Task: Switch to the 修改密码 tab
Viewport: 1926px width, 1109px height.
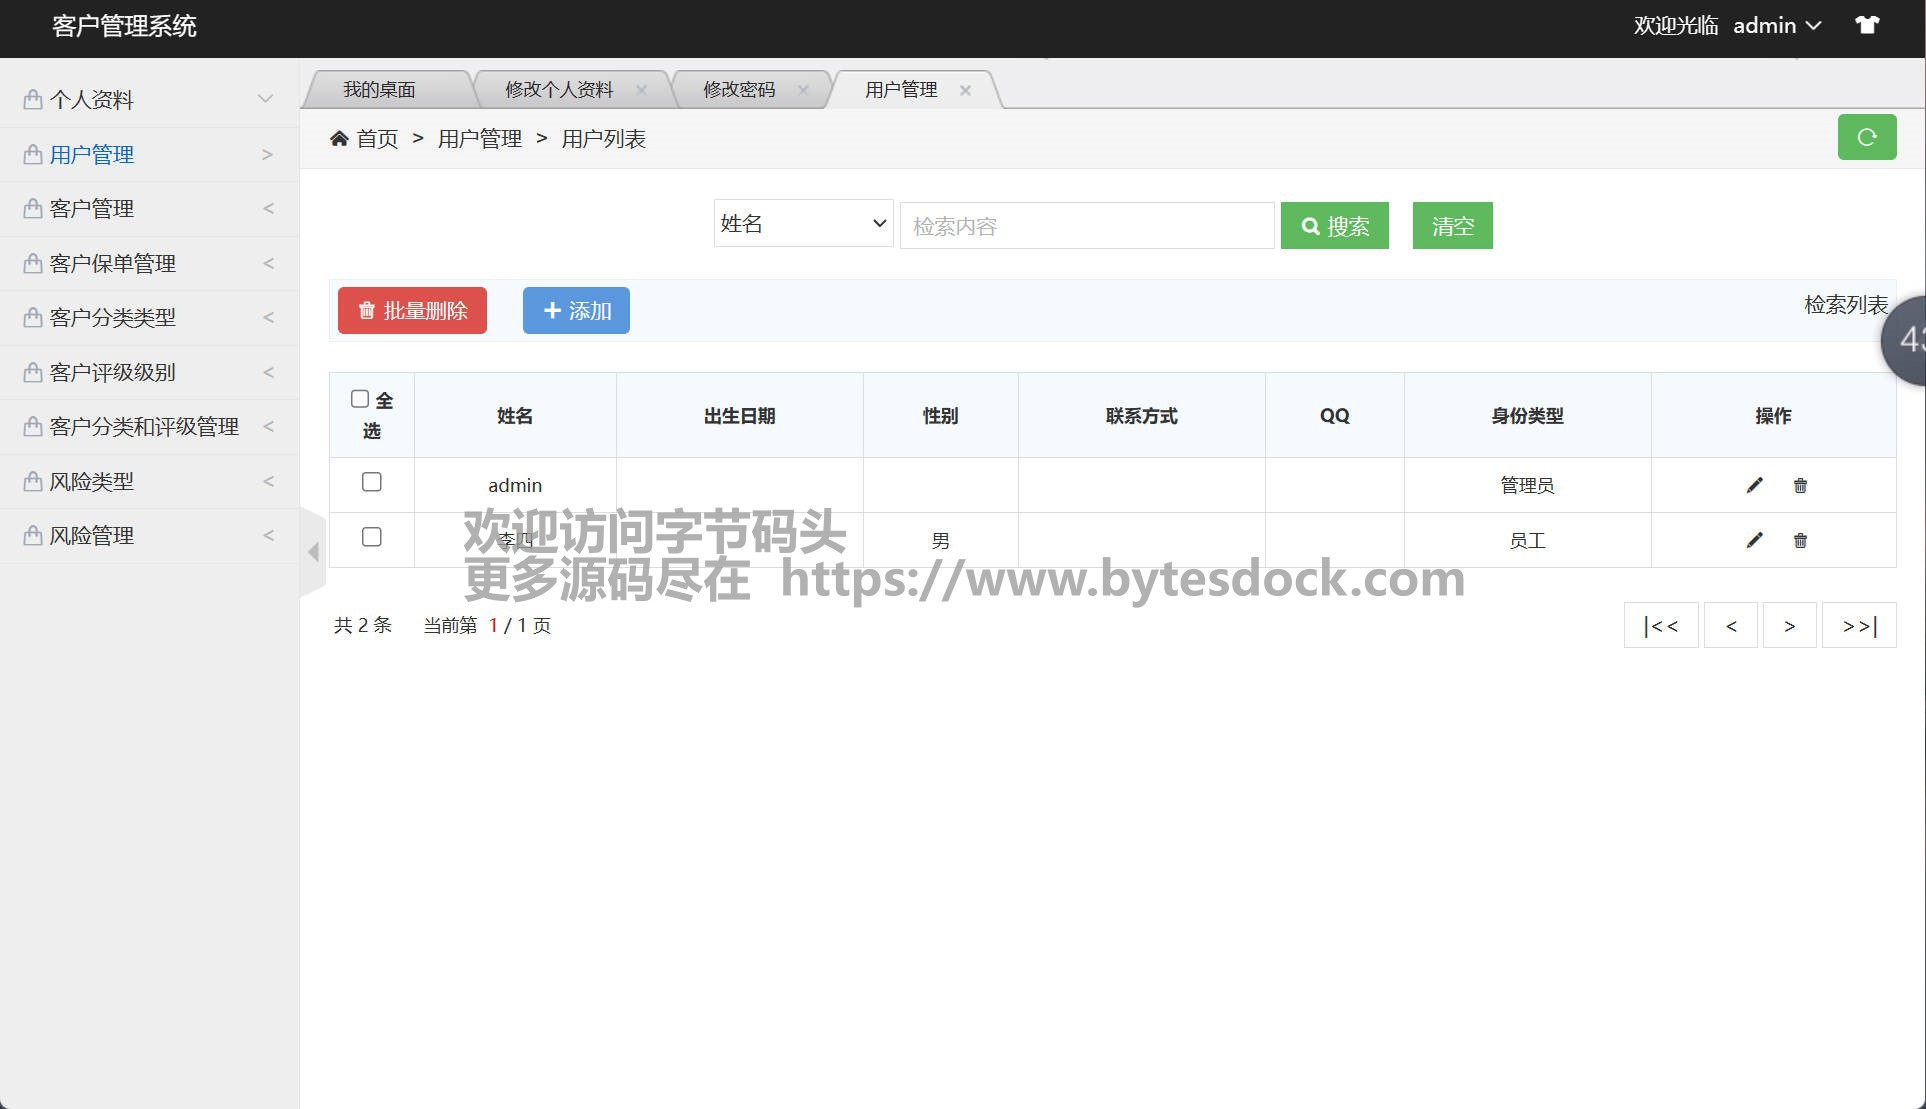Action: [738, 90]
